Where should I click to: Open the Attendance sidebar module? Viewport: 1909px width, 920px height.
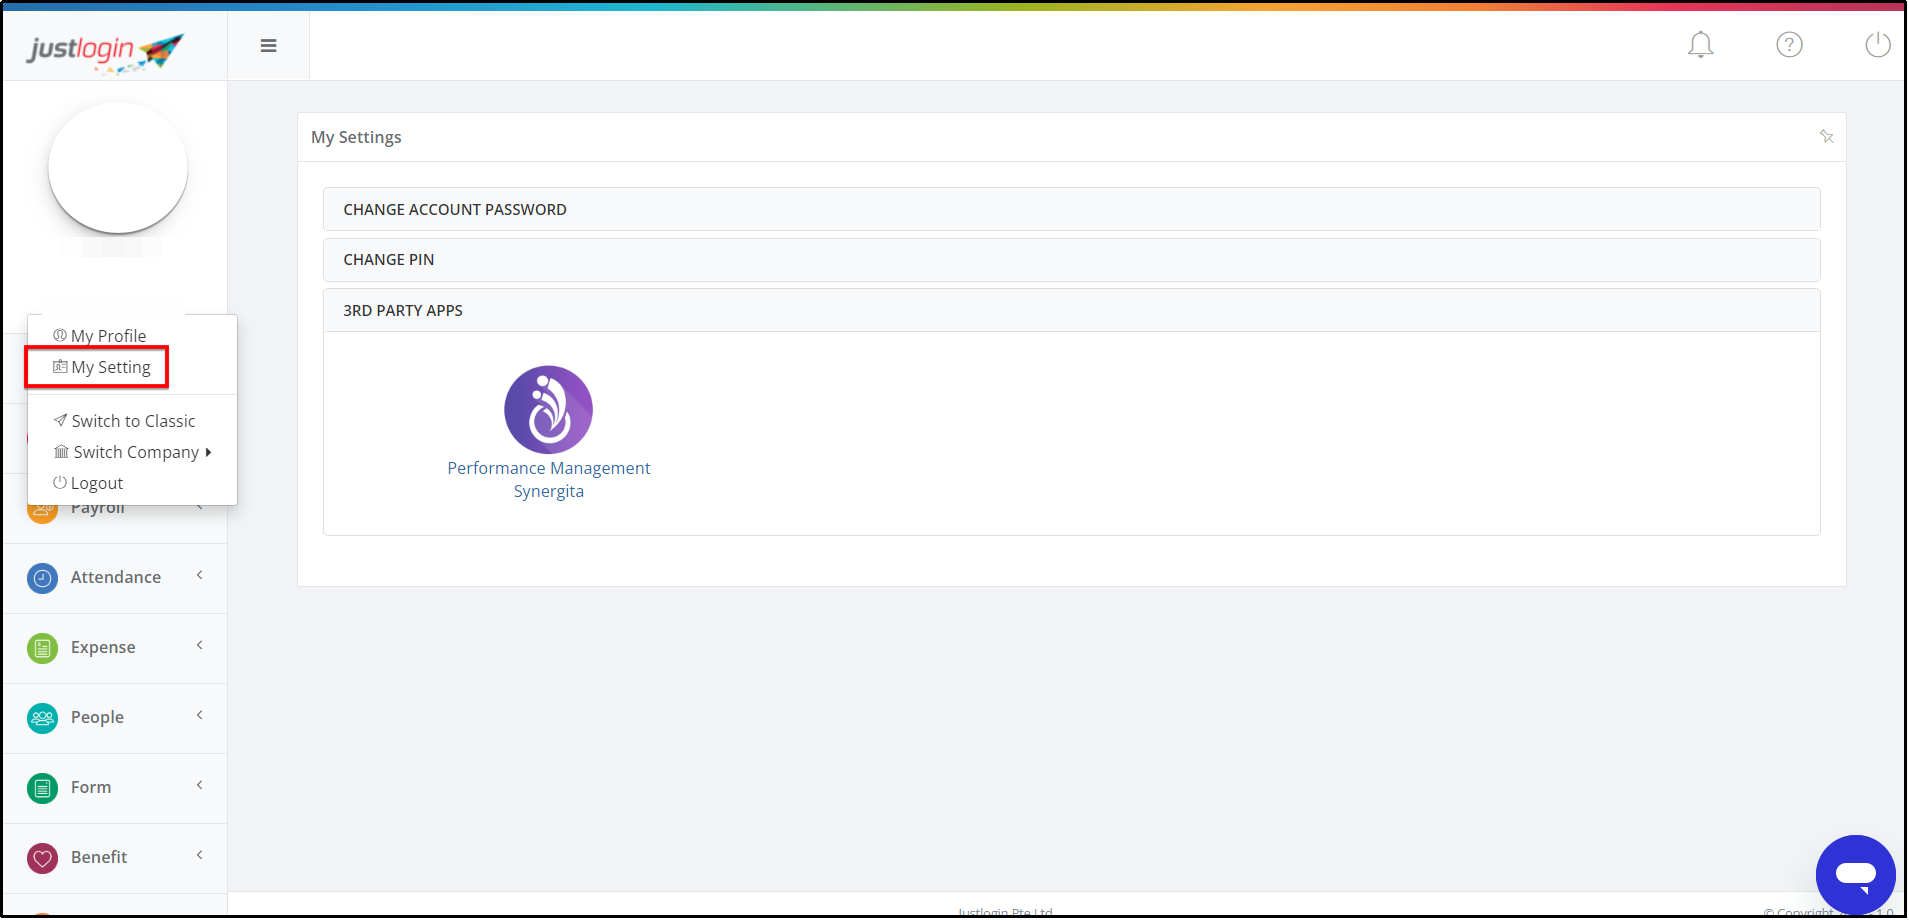pyautogui.click(x=115, y=578)
